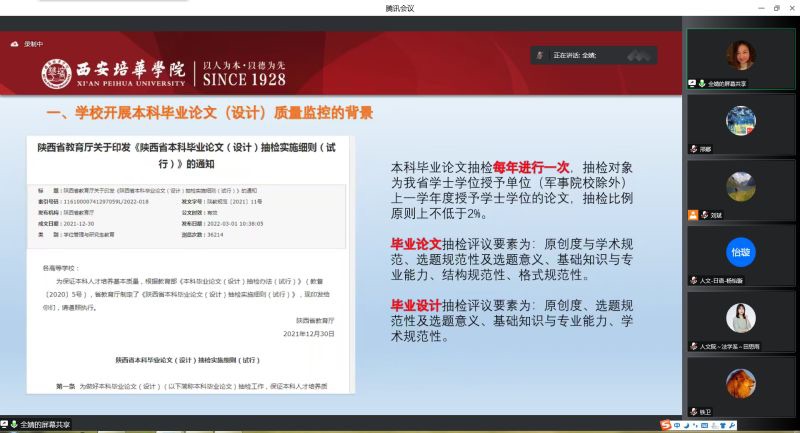Viewport: 800px width, 433px height.
Task: Select 铁卫's lion avatar tile
Action: (740, 383)
